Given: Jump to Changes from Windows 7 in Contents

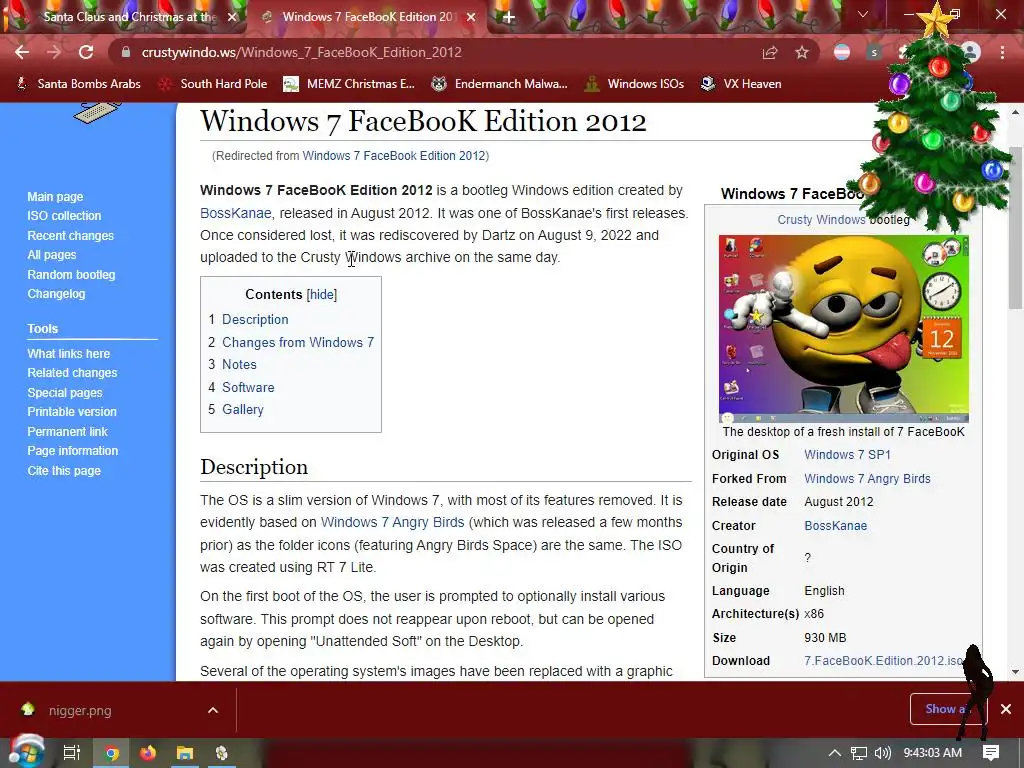Looking at the screenshot, I should (x=298, y=342).
